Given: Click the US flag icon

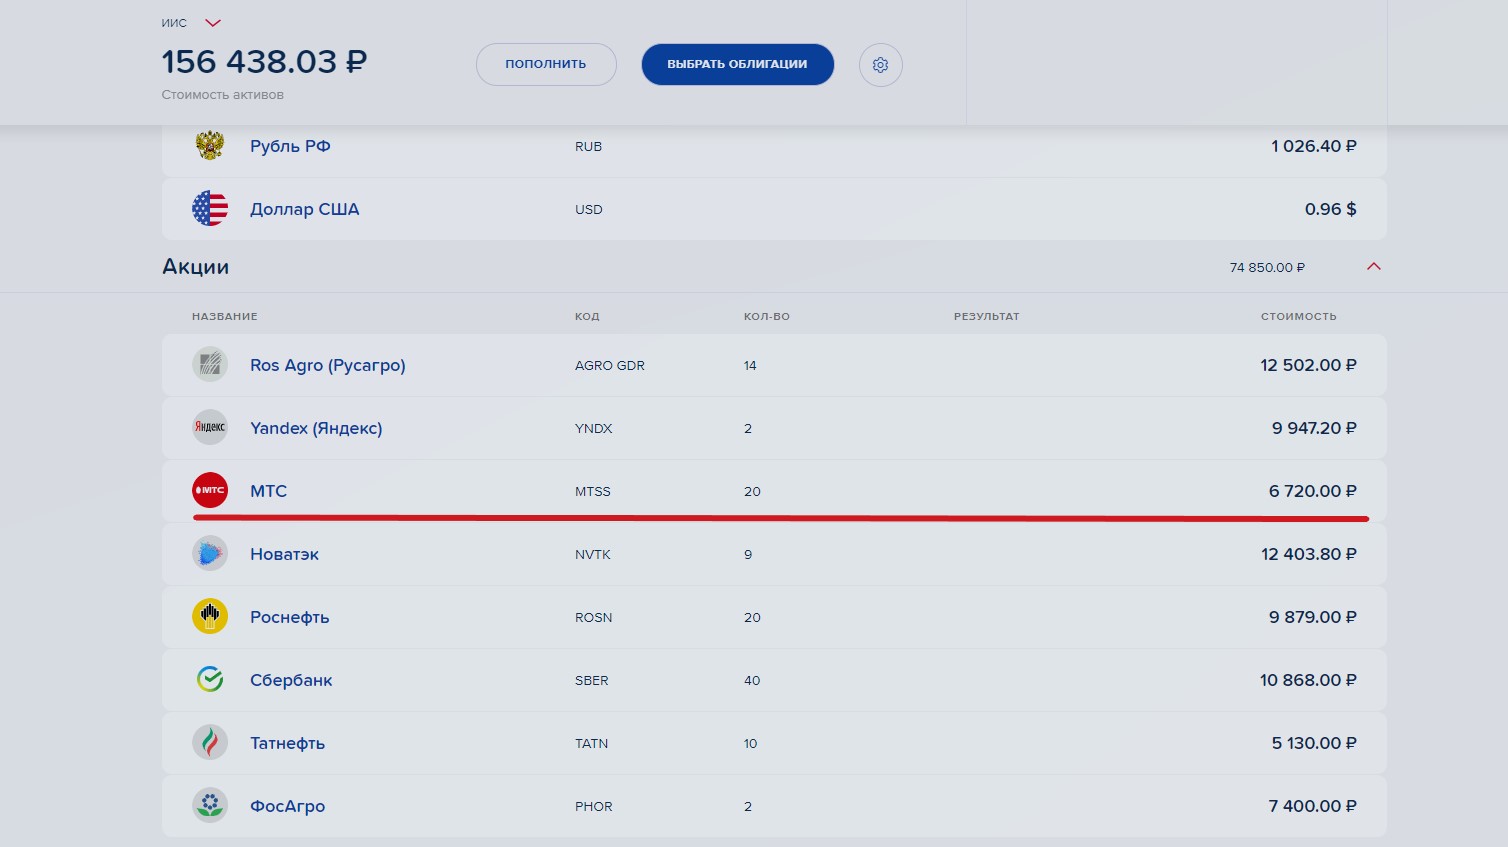Looking at the screenshot, I should point(210,209).
